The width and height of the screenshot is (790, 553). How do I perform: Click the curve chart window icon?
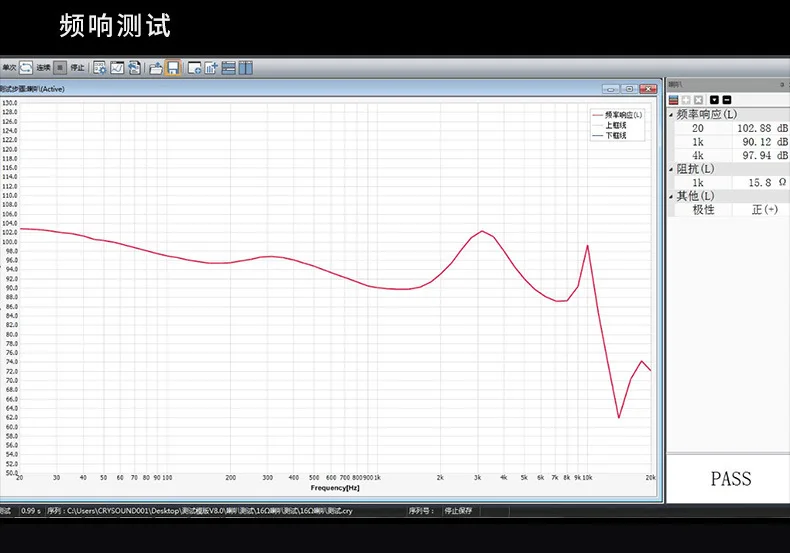point(117,67)
